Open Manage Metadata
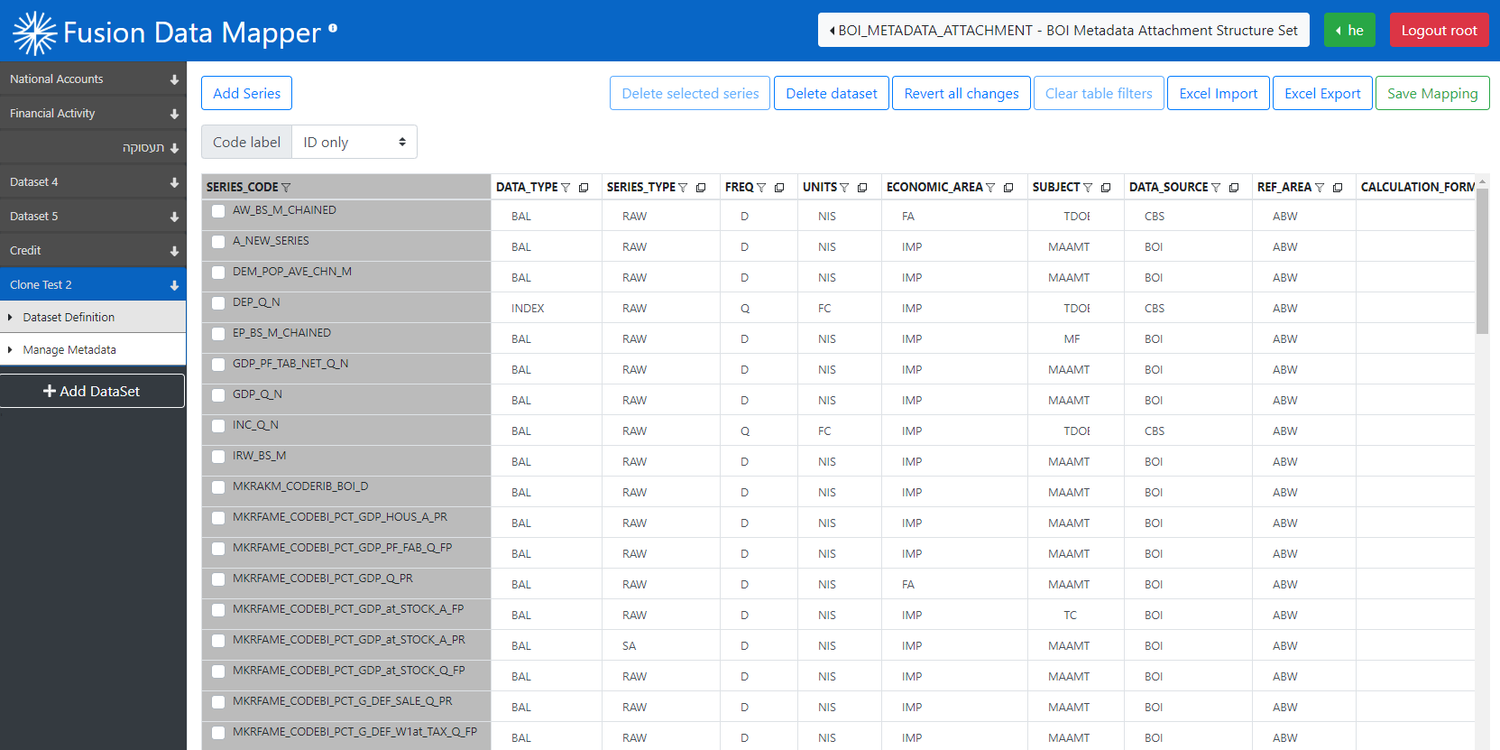The image size is (1500, 750). point(69,350)
